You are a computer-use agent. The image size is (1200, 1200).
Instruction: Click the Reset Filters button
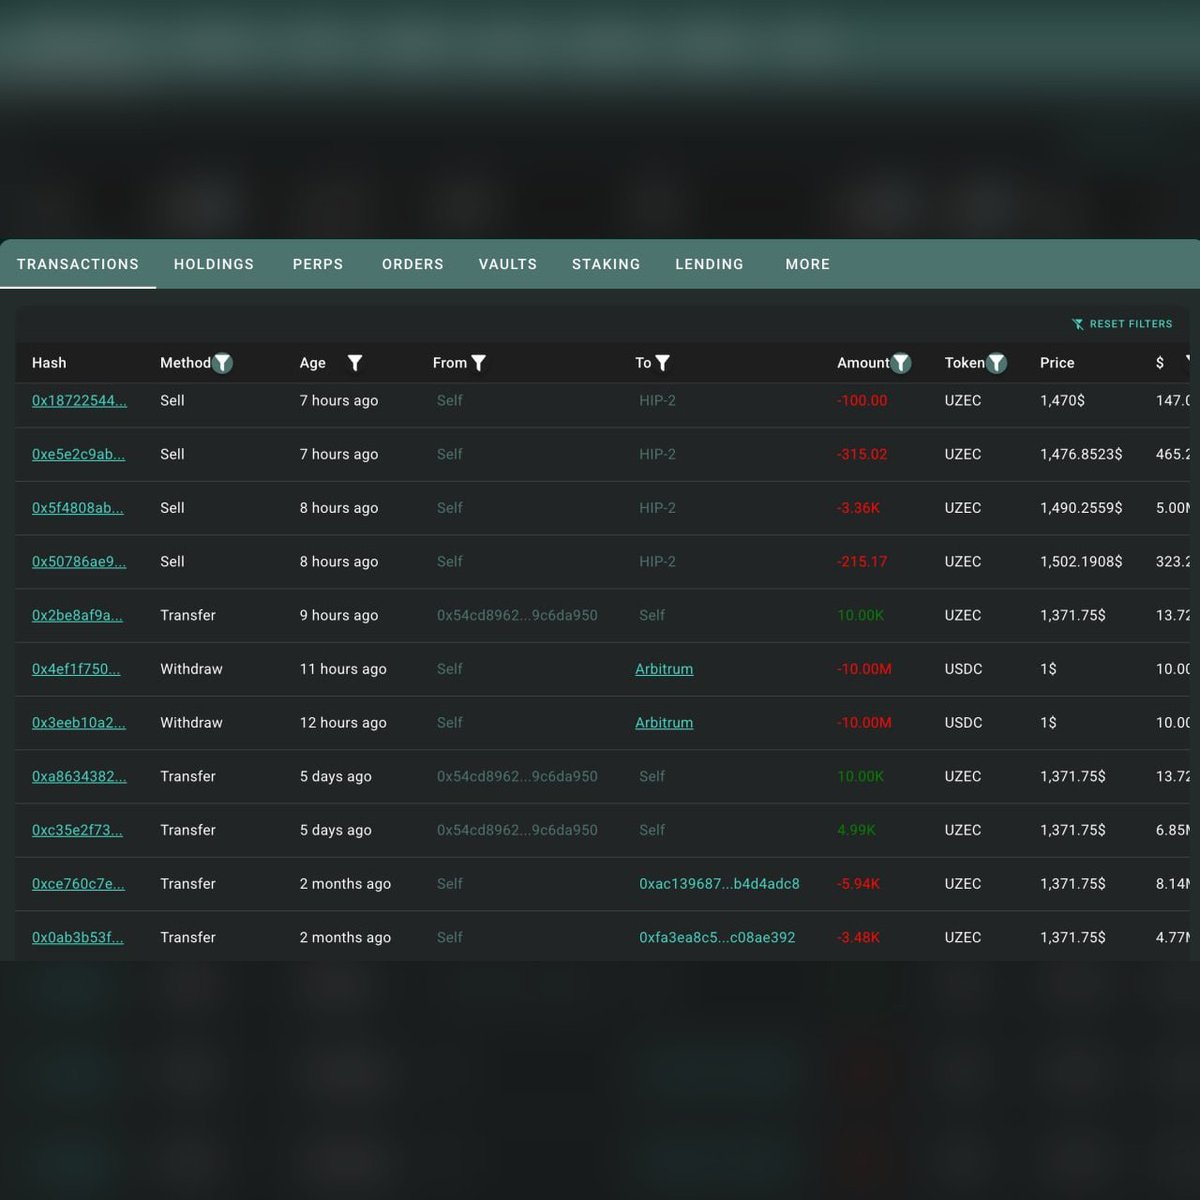[x=1122, y=324]
